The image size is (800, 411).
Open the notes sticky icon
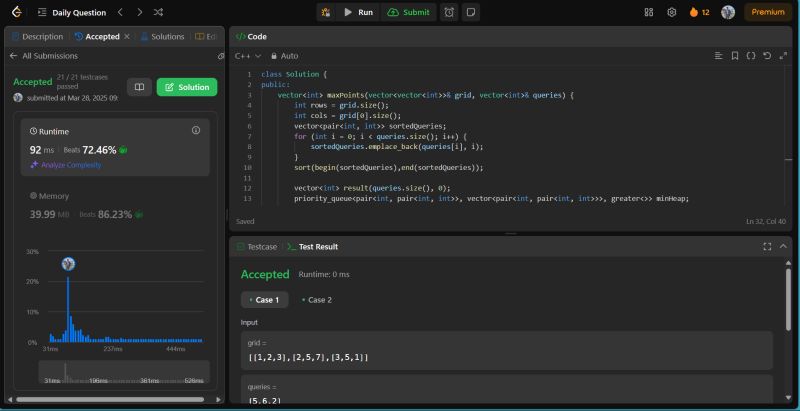point(471,12)
